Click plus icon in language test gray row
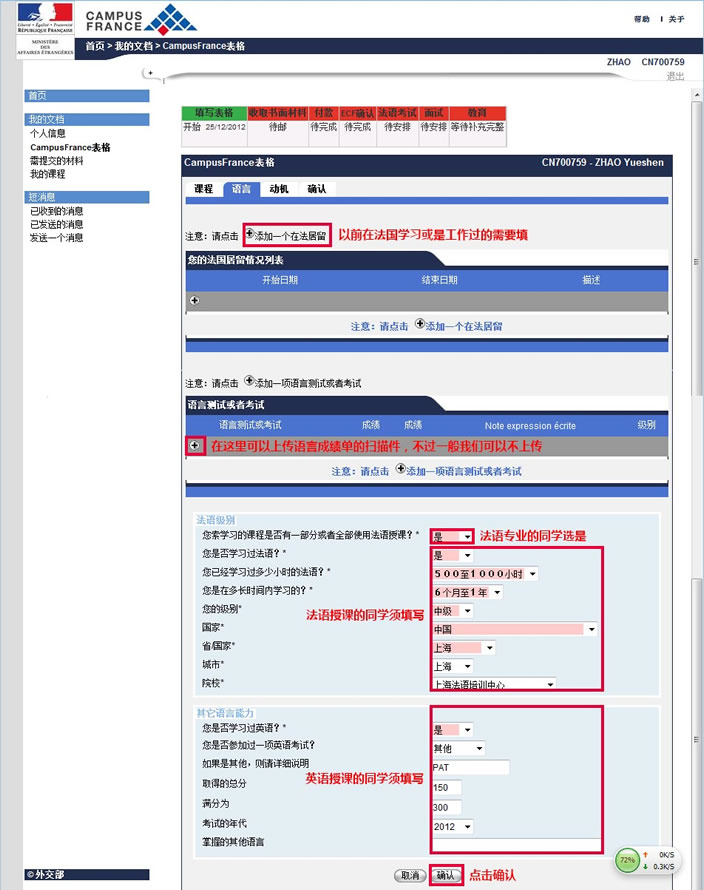The height and width of the screenshot is (890, 704). [195, 446]
